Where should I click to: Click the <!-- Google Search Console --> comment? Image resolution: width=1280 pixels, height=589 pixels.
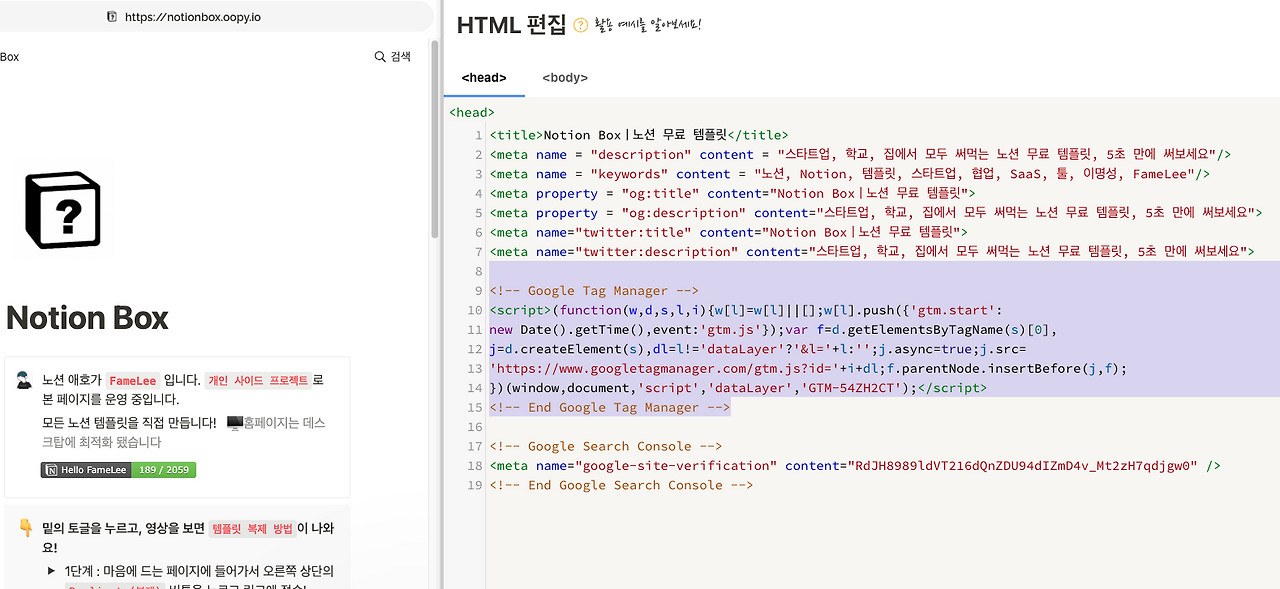pos(606,446)
